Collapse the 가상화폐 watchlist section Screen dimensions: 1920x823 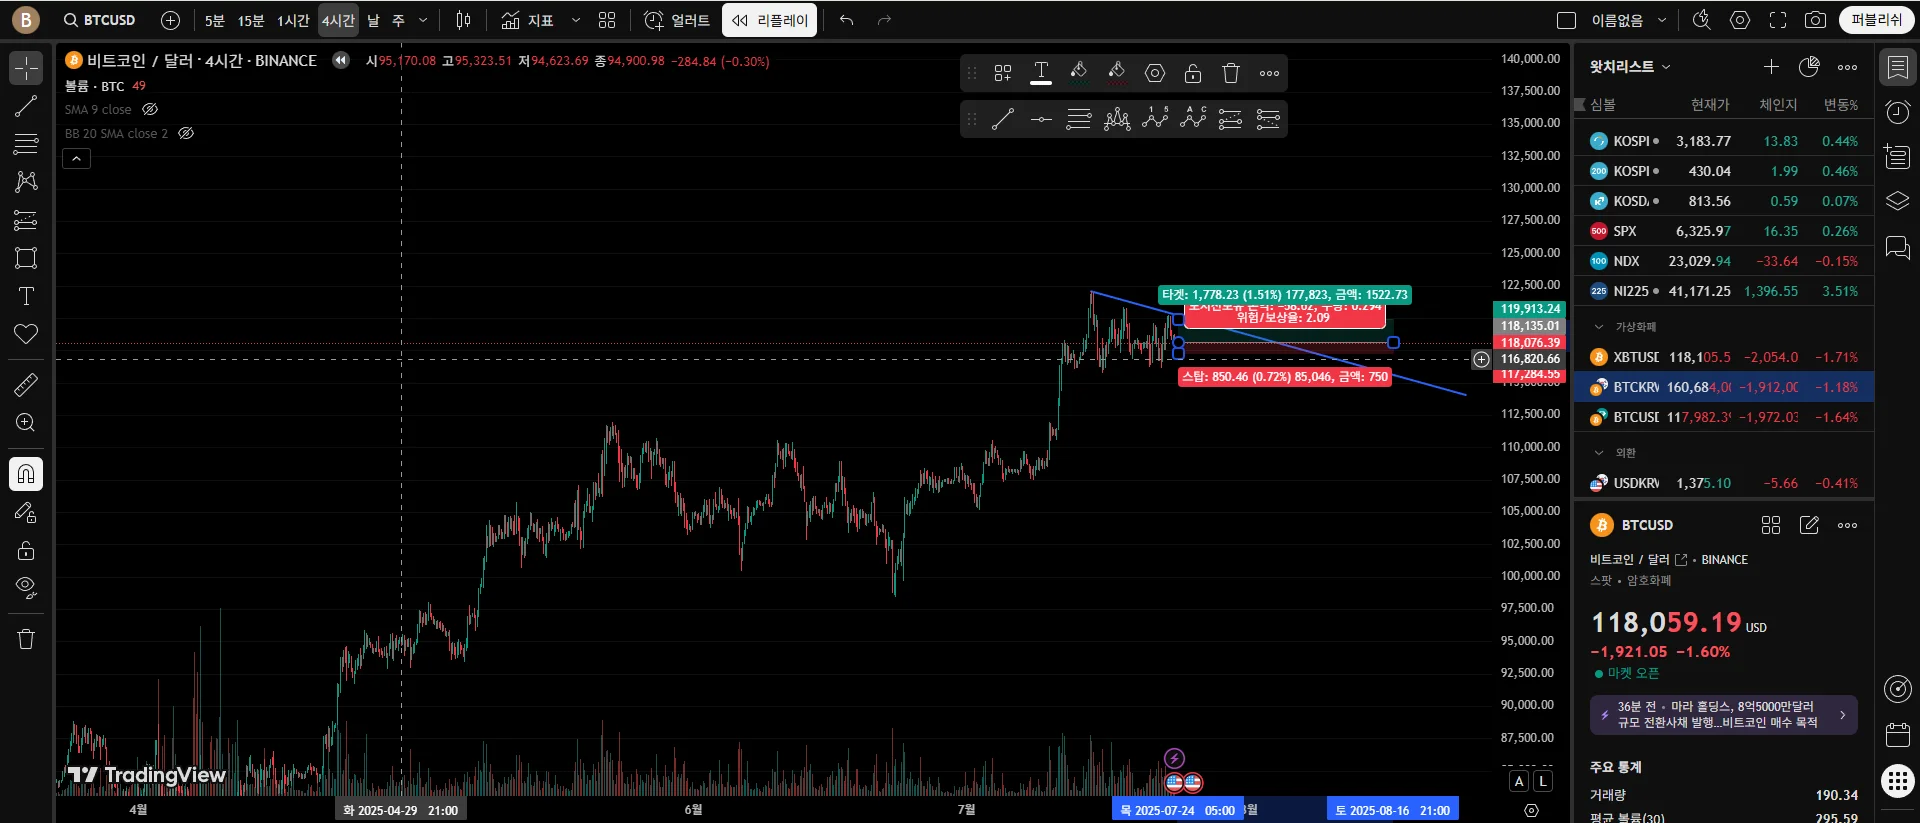tap(1599, 327)
